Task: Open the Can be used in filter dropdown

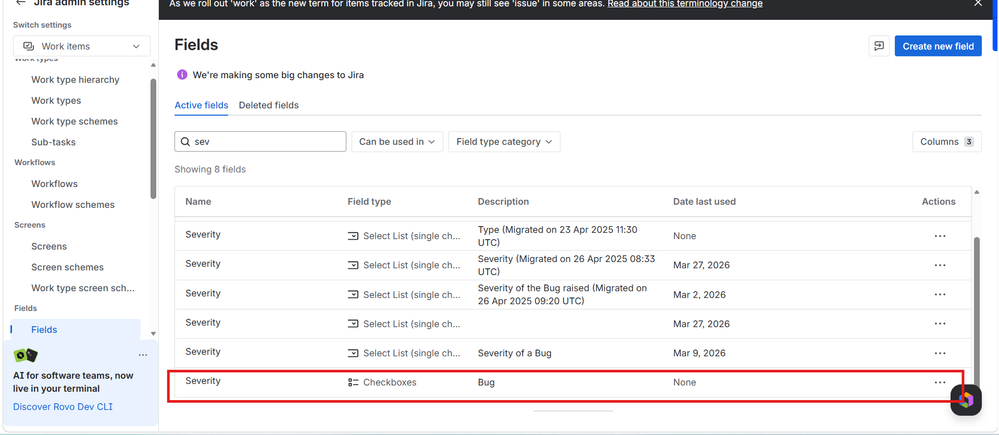Action: (397, 141)
